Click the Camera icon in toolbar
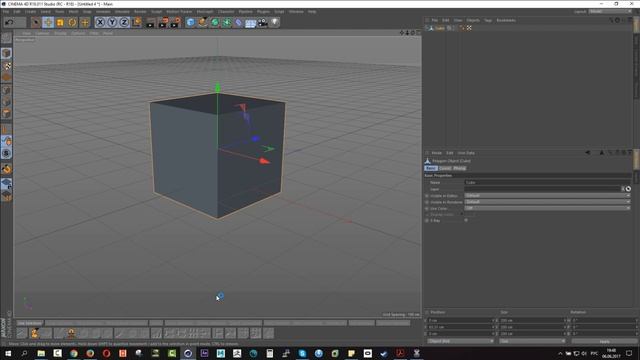Viewport: 640px width, 360px height. click(x=262, y=22)
